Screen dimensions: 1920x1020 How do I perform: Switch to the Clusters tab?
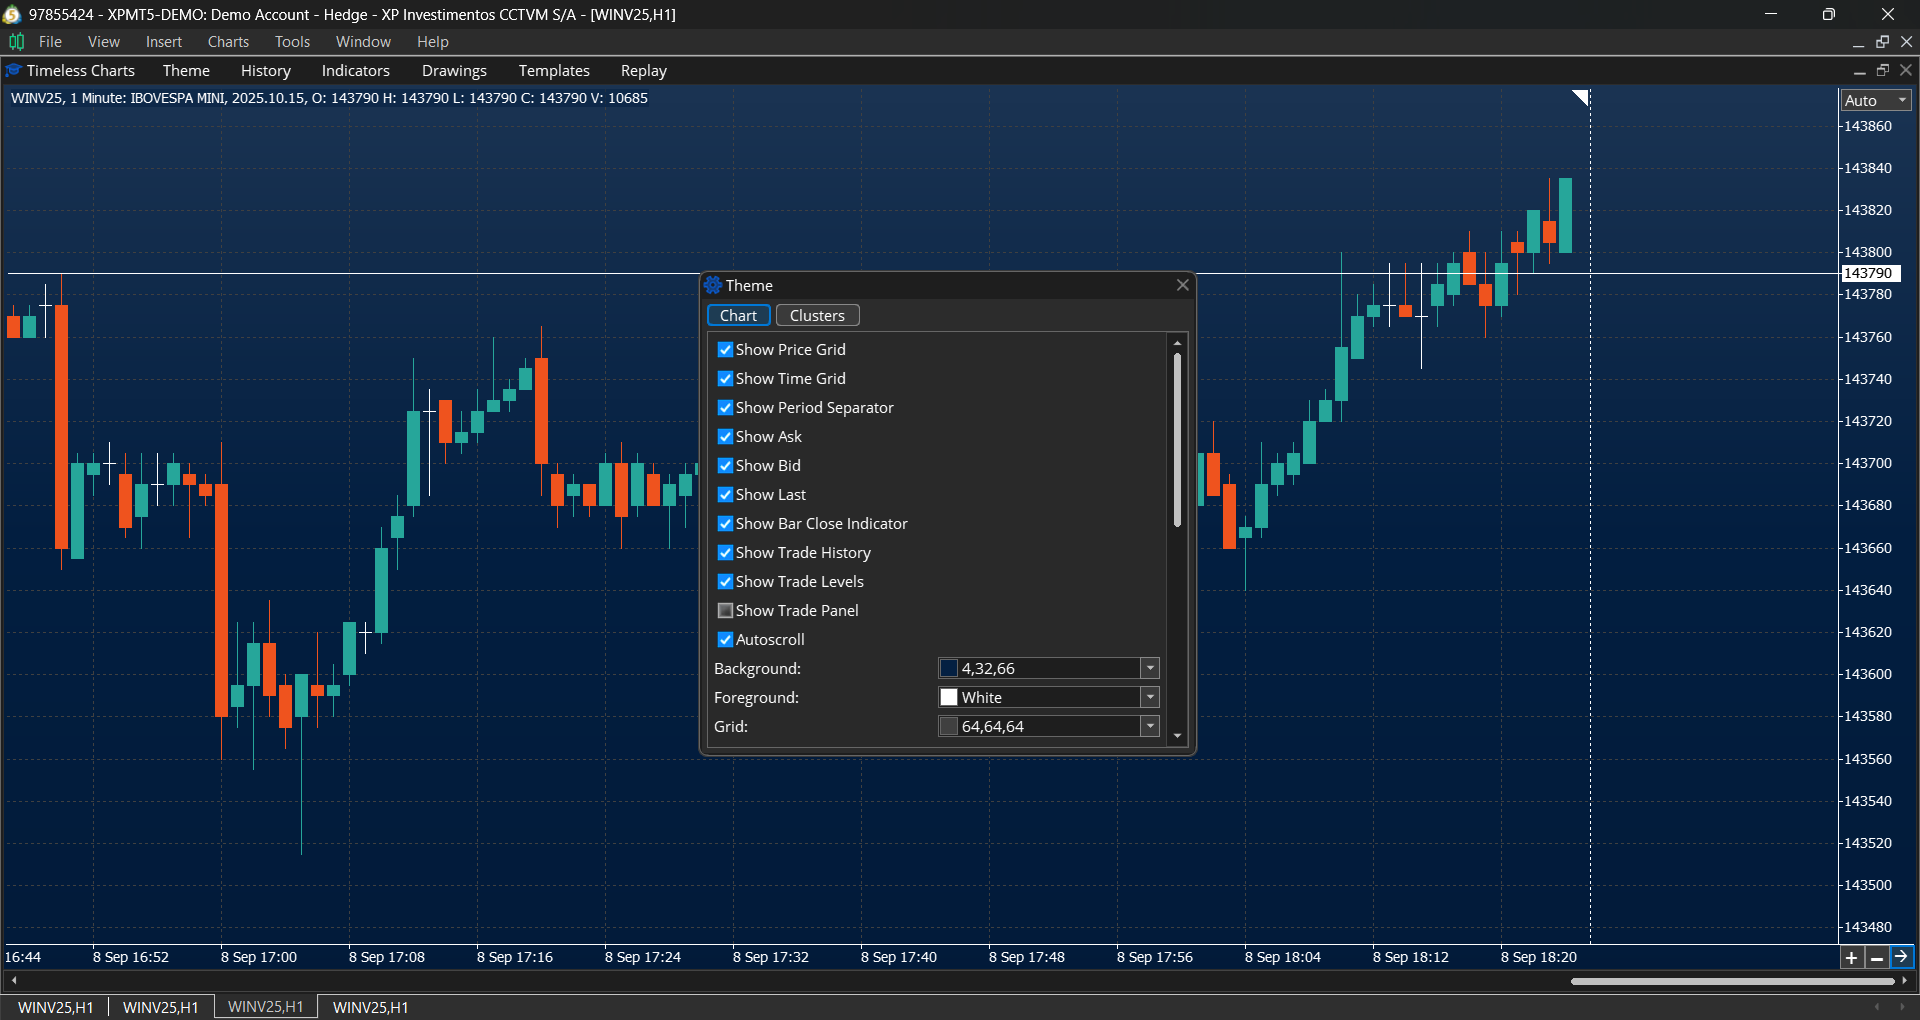(817, 314)
